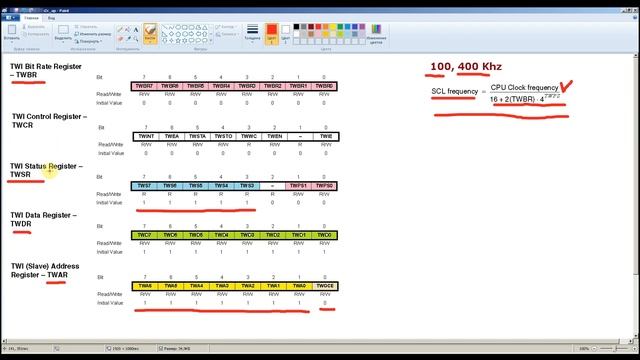Open Edit colors (Изменение цветов) dialog

[376, 33]
